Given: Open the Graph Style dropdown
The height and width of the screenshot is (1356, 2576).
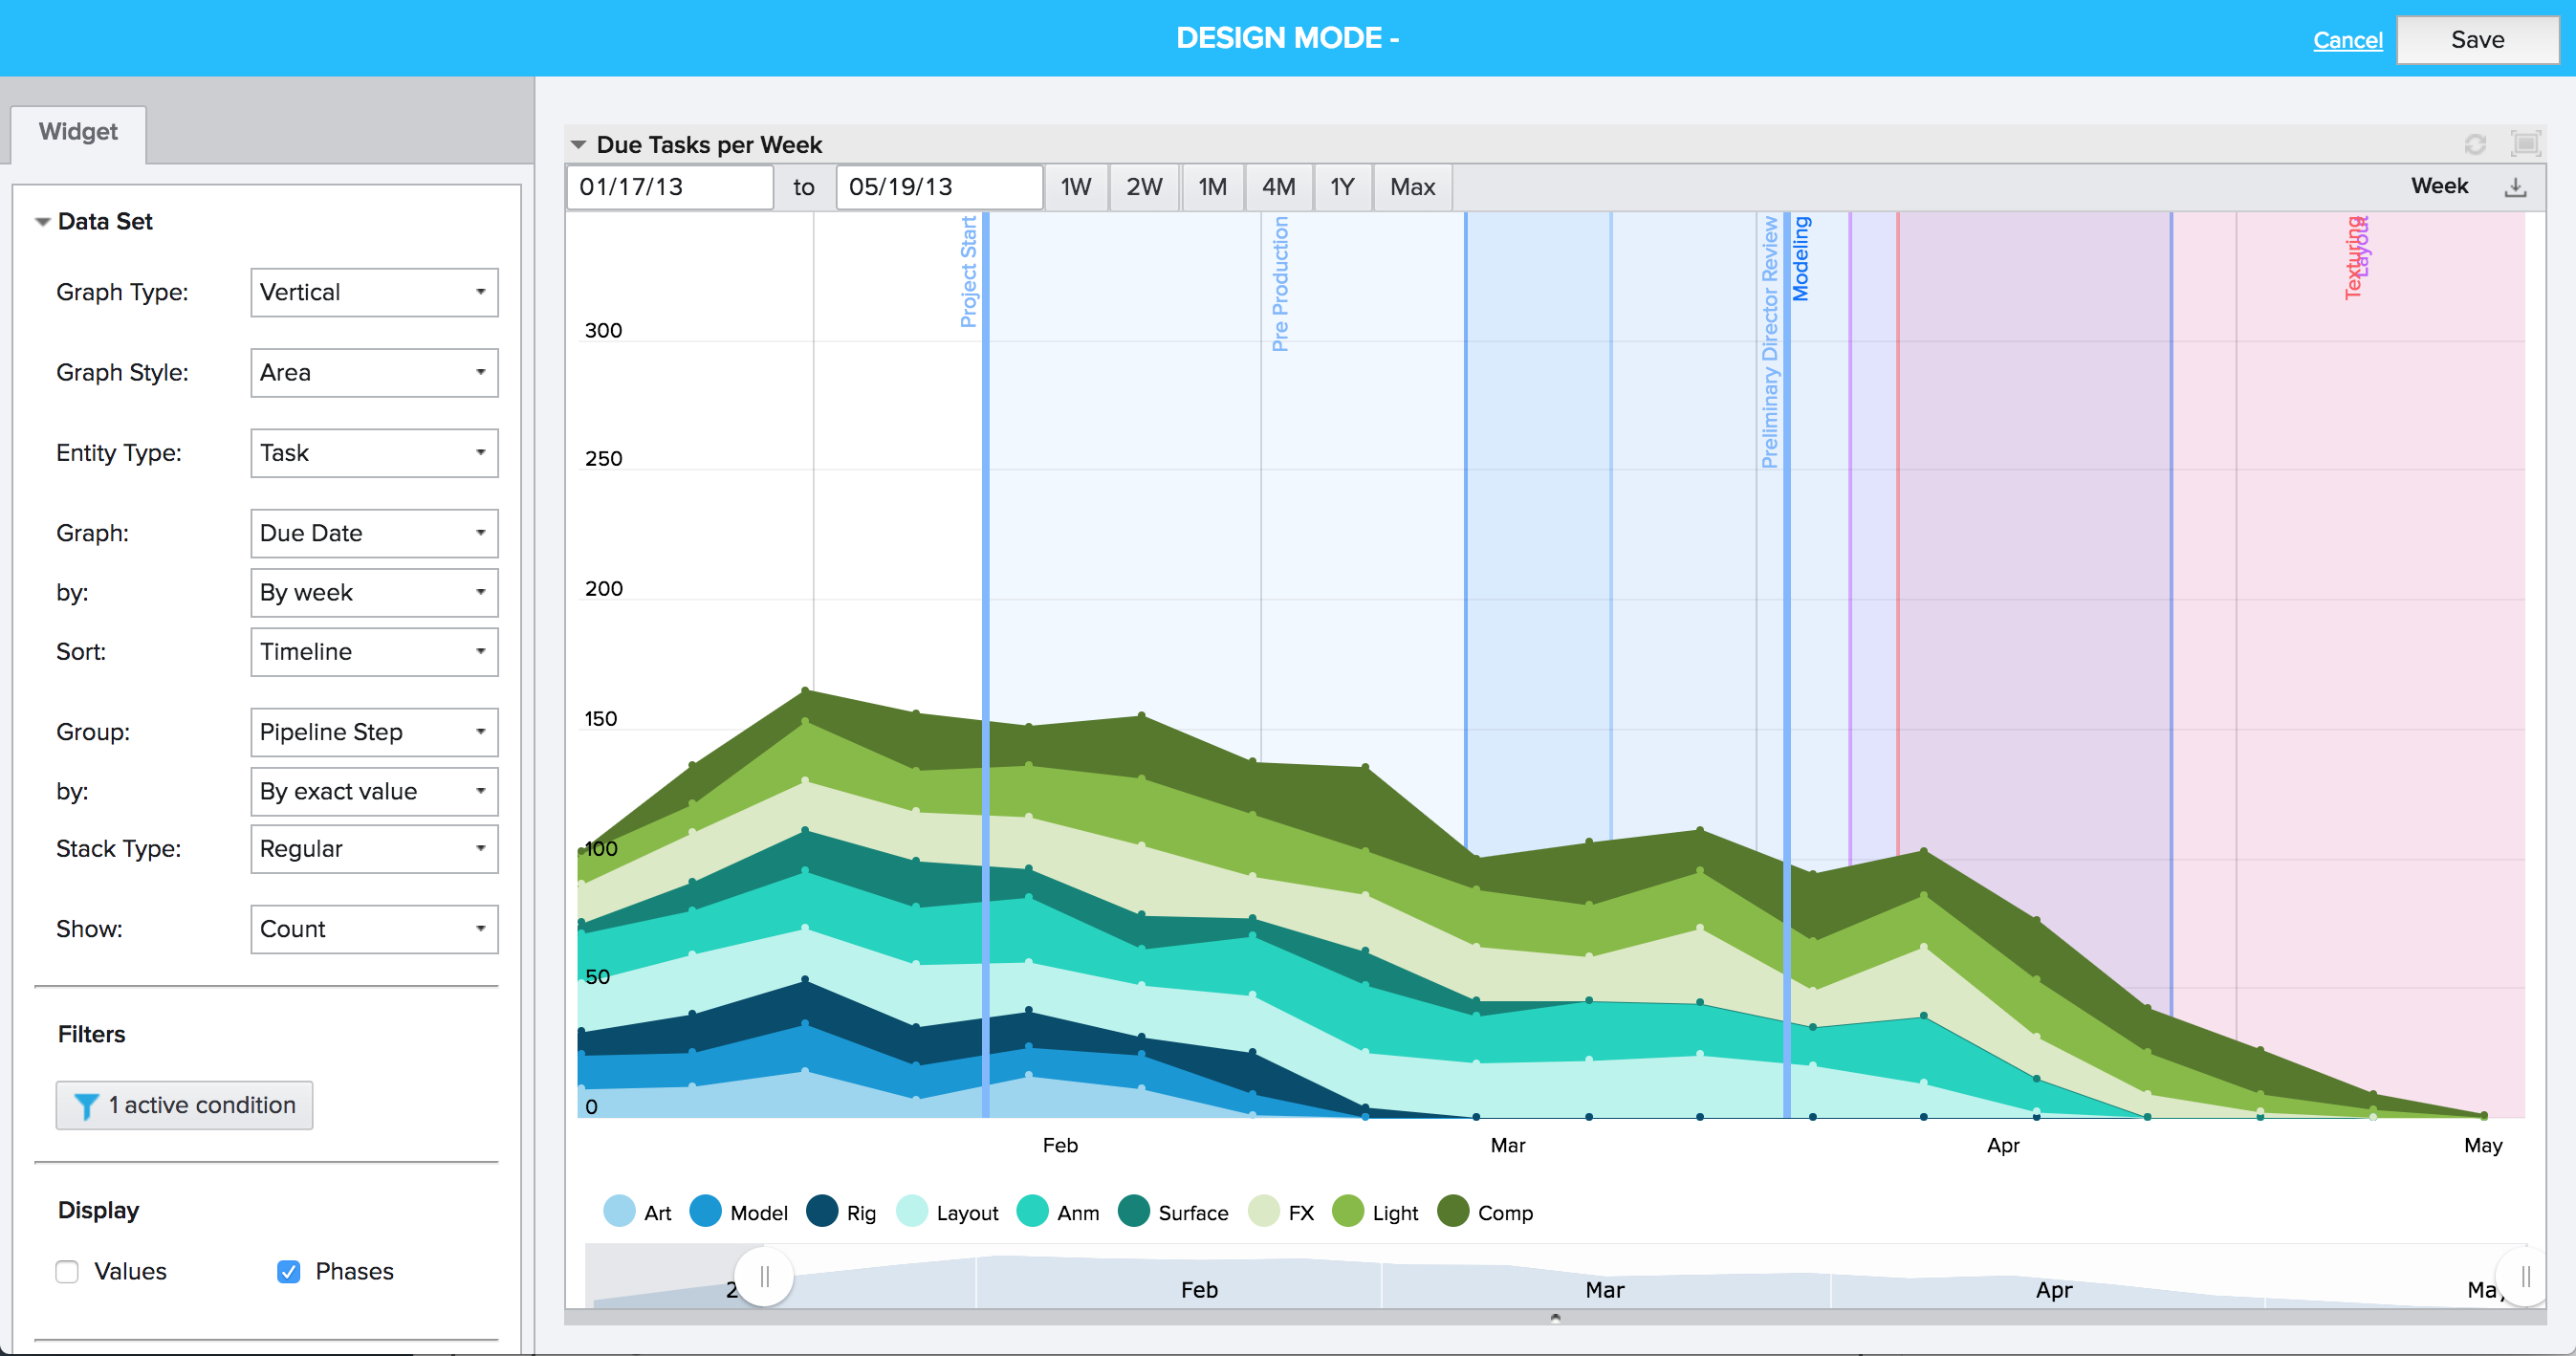Looking at the screenshot, I should coord(374,372).
